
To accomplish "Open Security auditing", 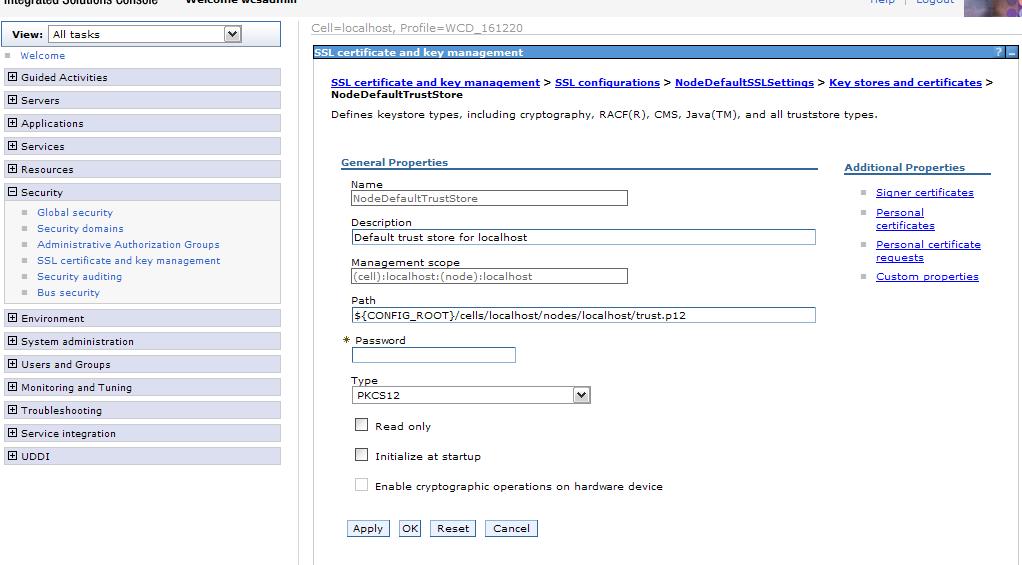I will [80, 276].
